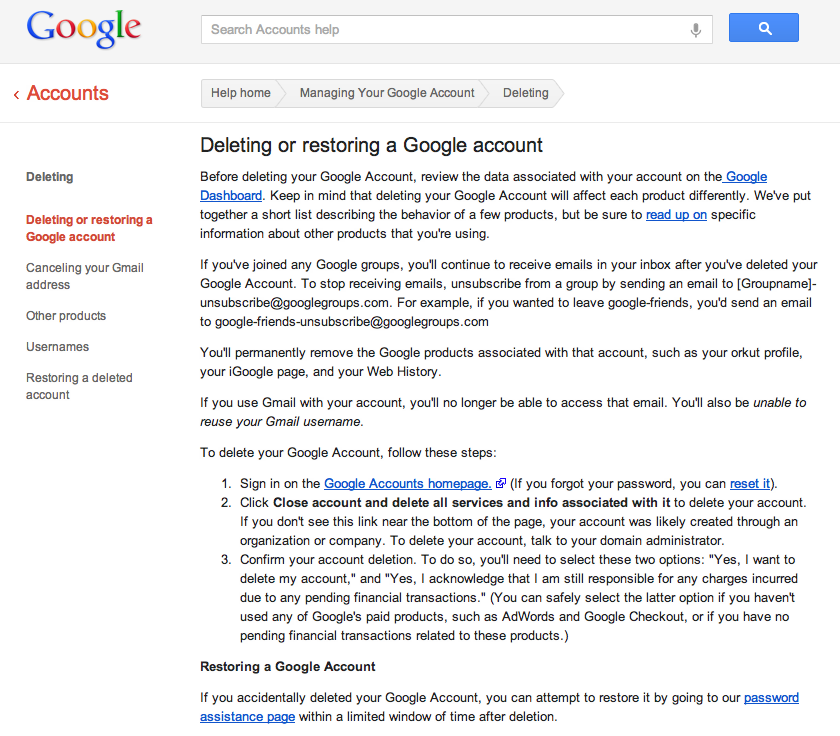Open Managing Your Google Account breadcrumb
This screenshot has width=840, height=736.
tap(387, 93)
